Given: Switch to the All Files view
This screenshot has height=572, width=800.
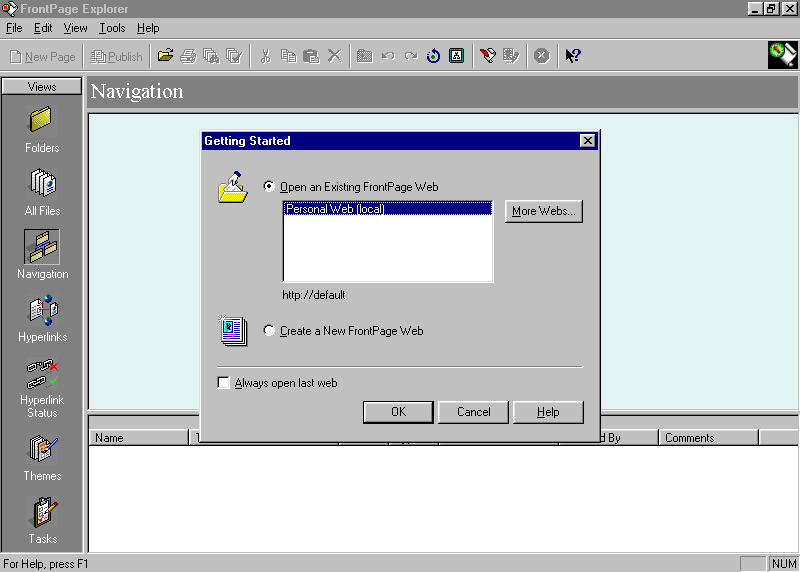Looking at the screenshot, I should click(x=42, y=192).
